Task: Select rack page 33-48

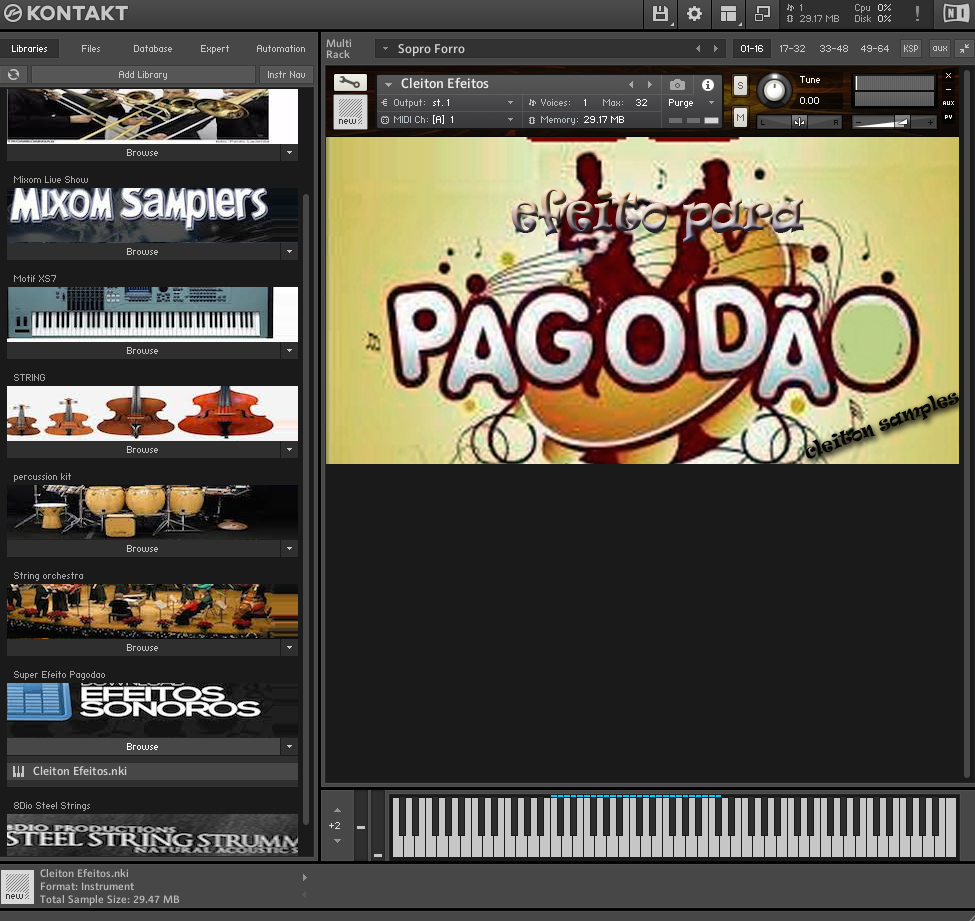Action: (833, 49)
